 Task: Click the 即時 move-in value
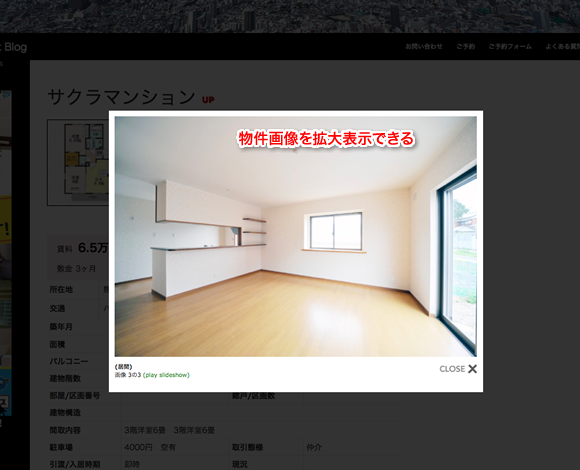tap(132, 464)
